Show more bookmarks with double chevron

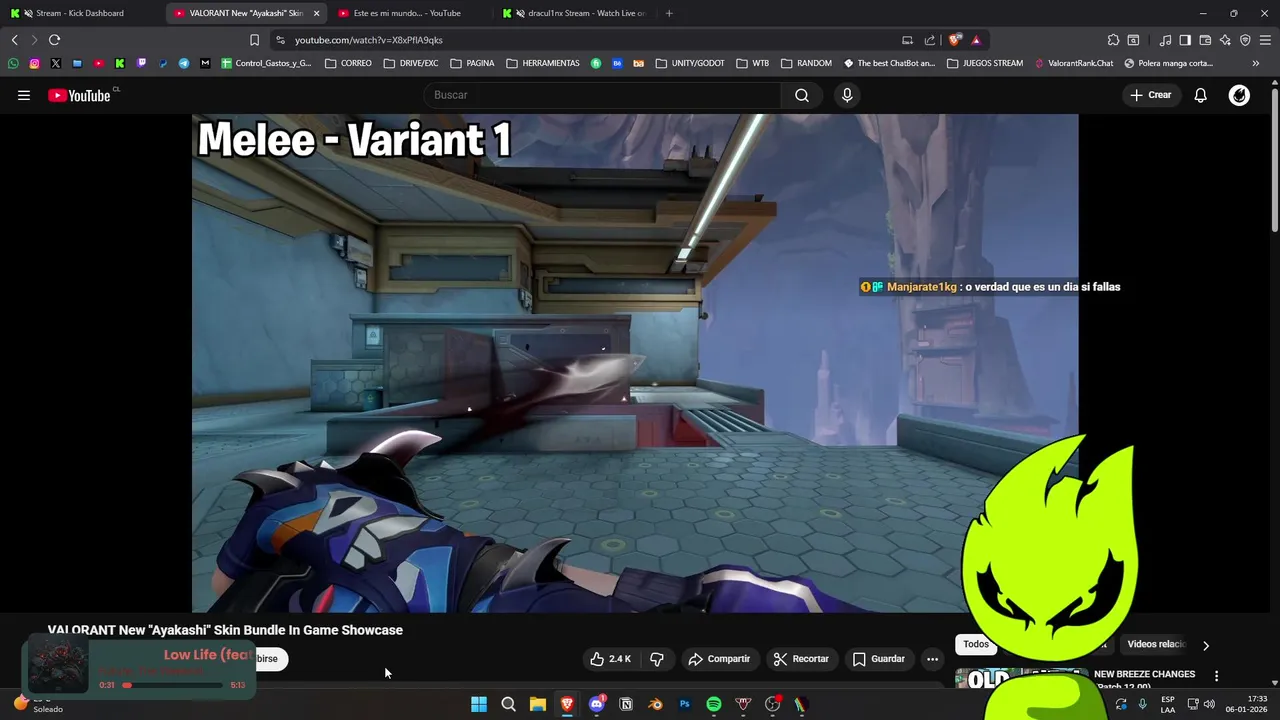point(1256,63)
